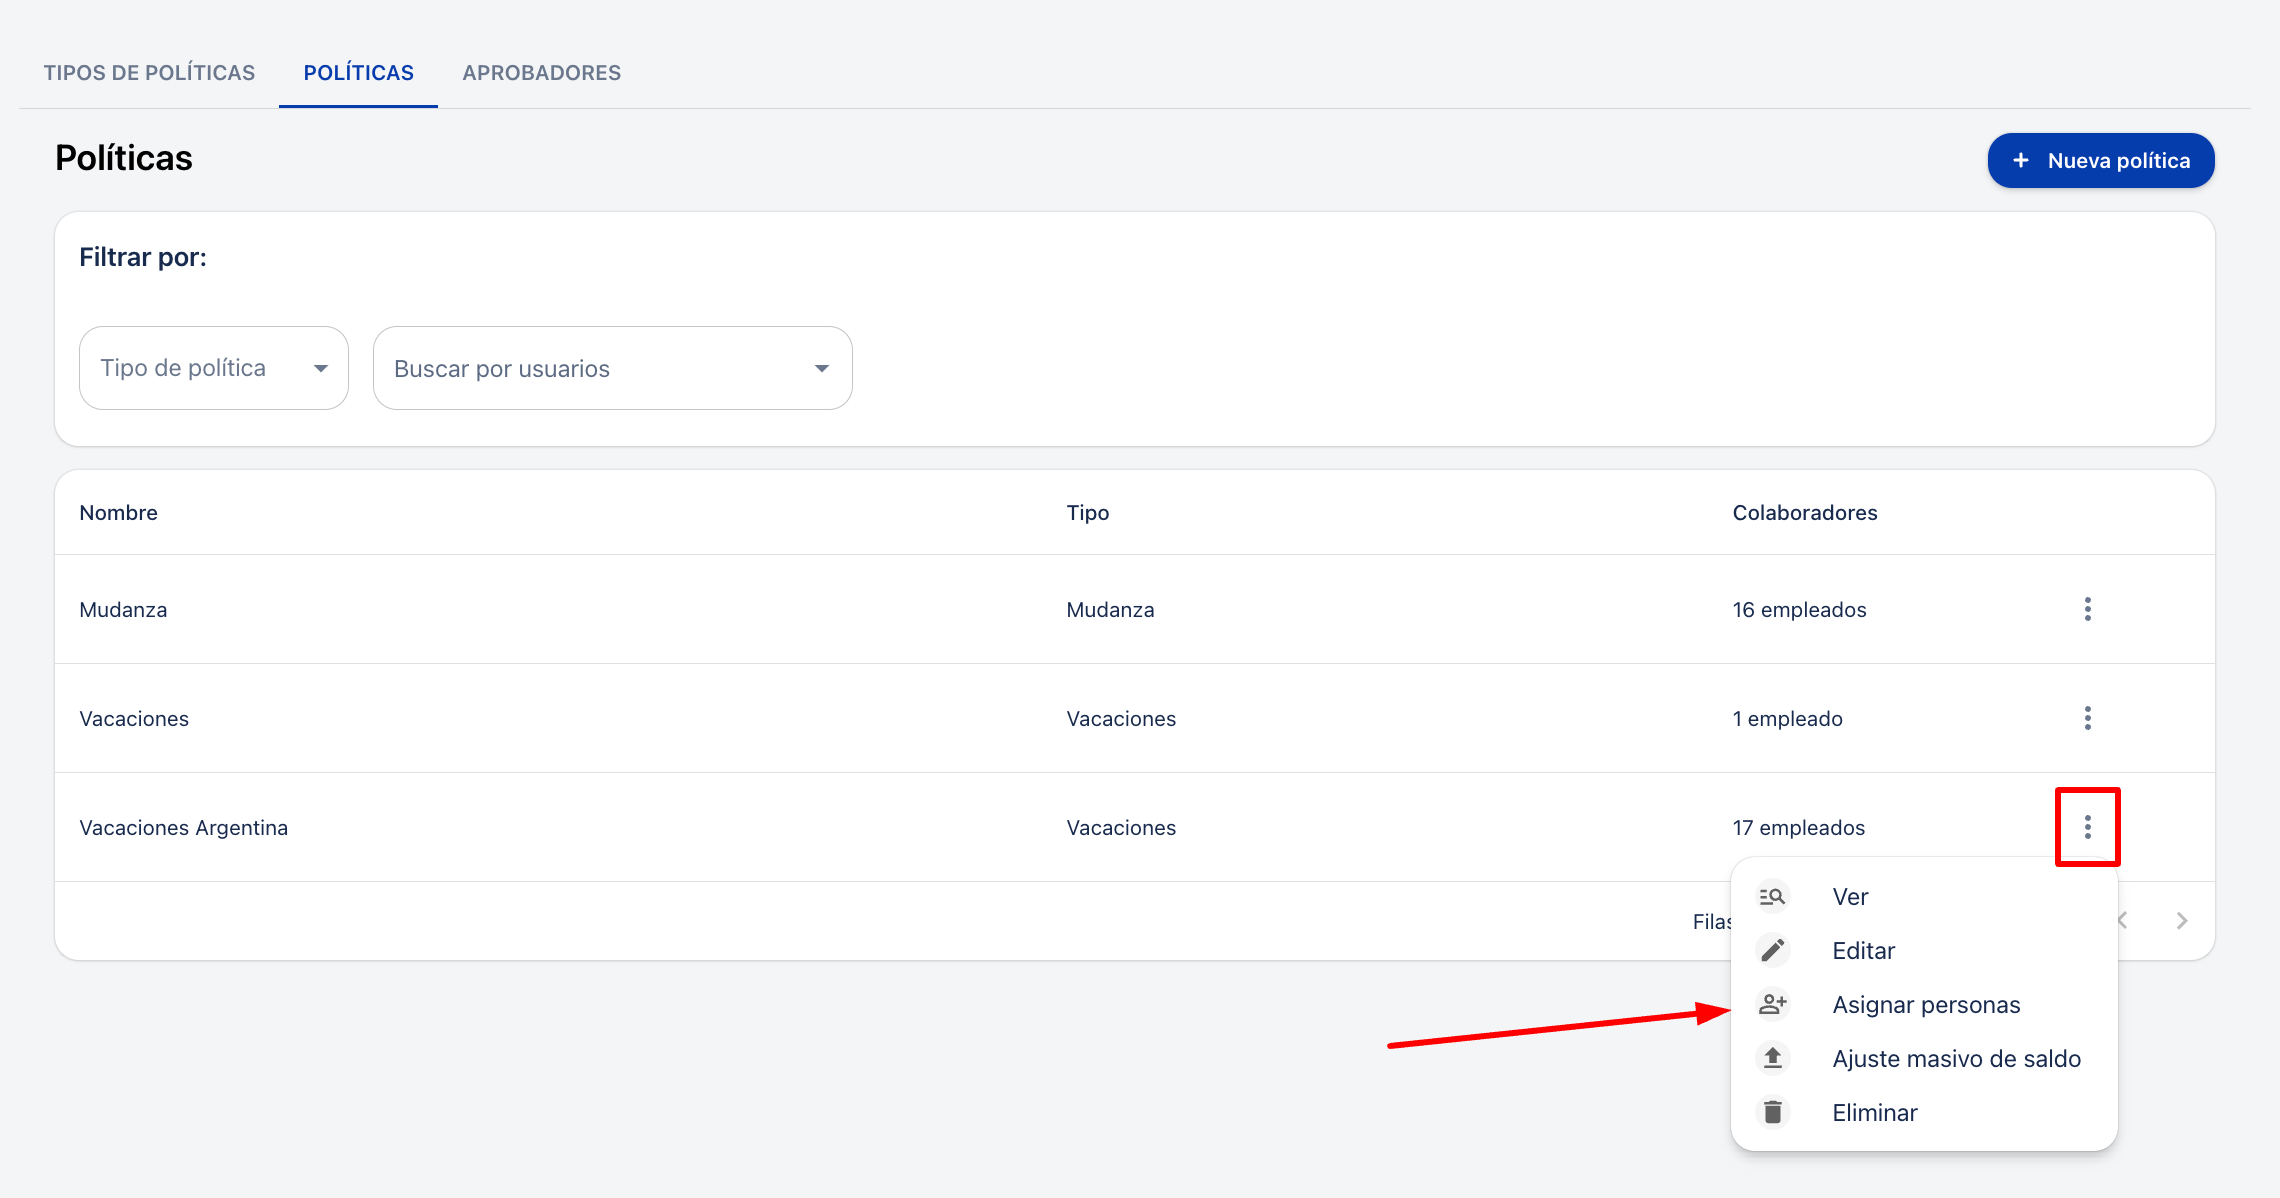
Task: Click the 17 empleados cell
Action: click(x=1798, y=828)
